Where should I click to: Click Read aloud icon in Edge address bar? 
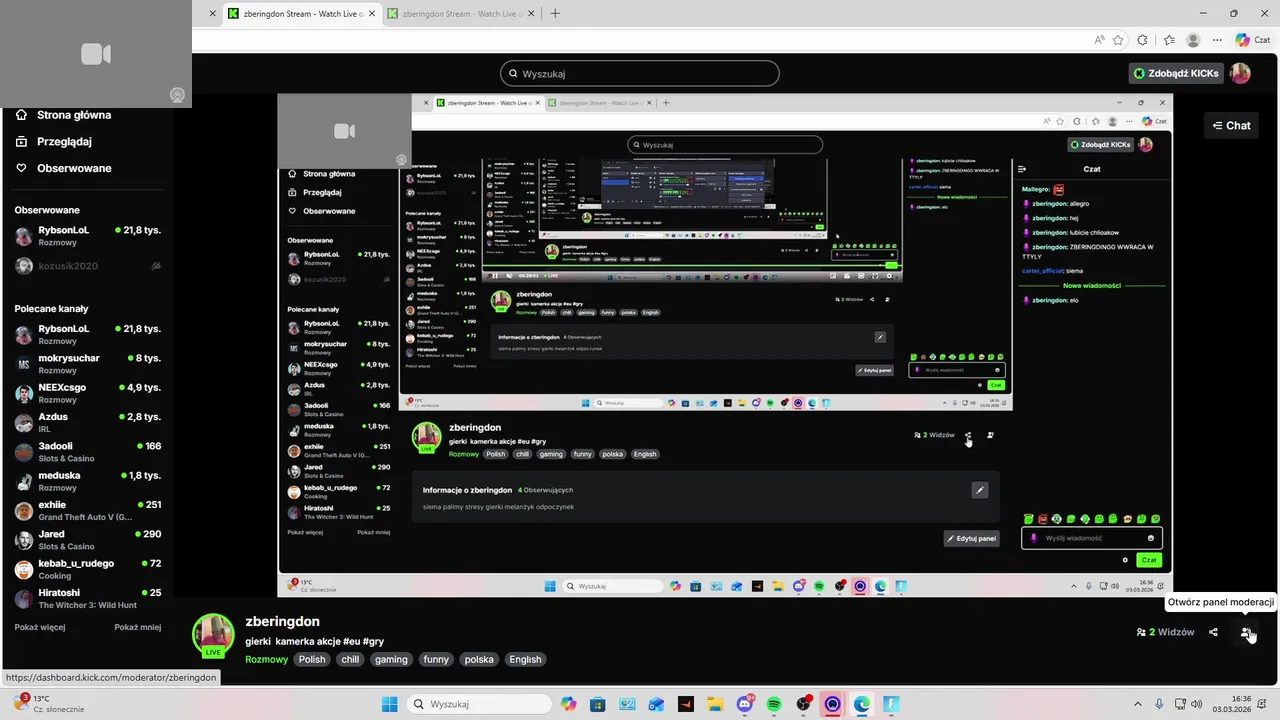[1099, 40]
